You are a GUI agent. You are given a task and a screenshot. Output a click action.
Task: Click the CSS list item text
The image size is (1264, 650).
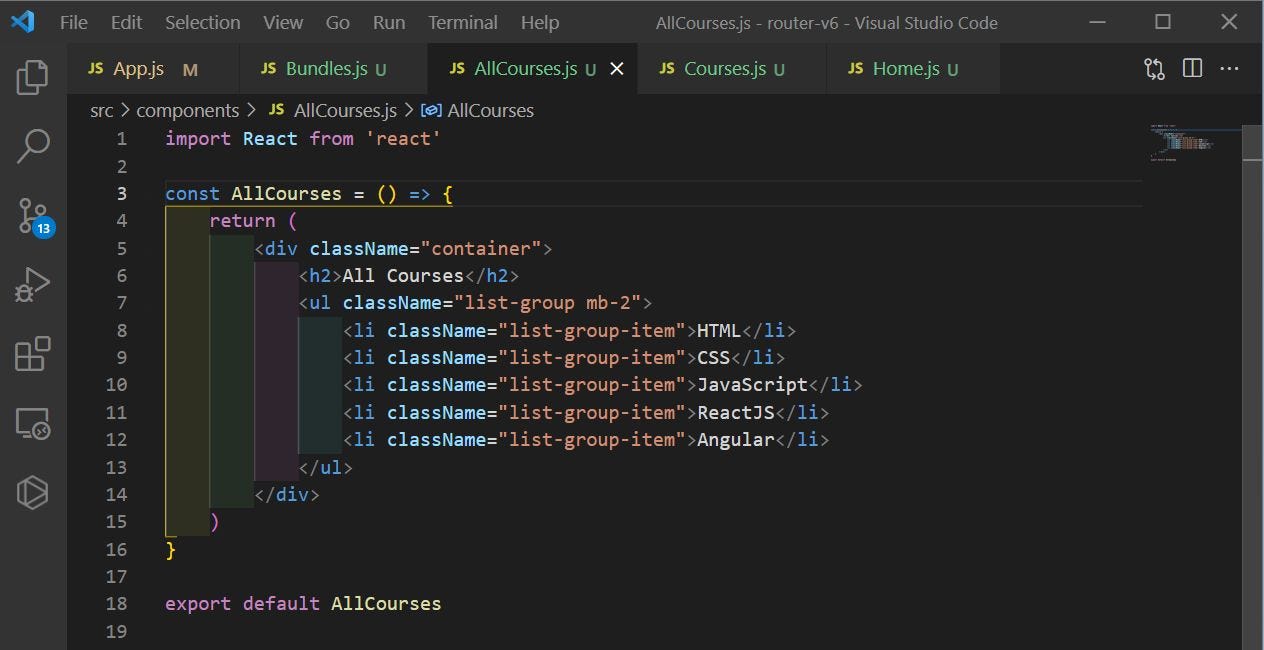(x=713, y=357)
